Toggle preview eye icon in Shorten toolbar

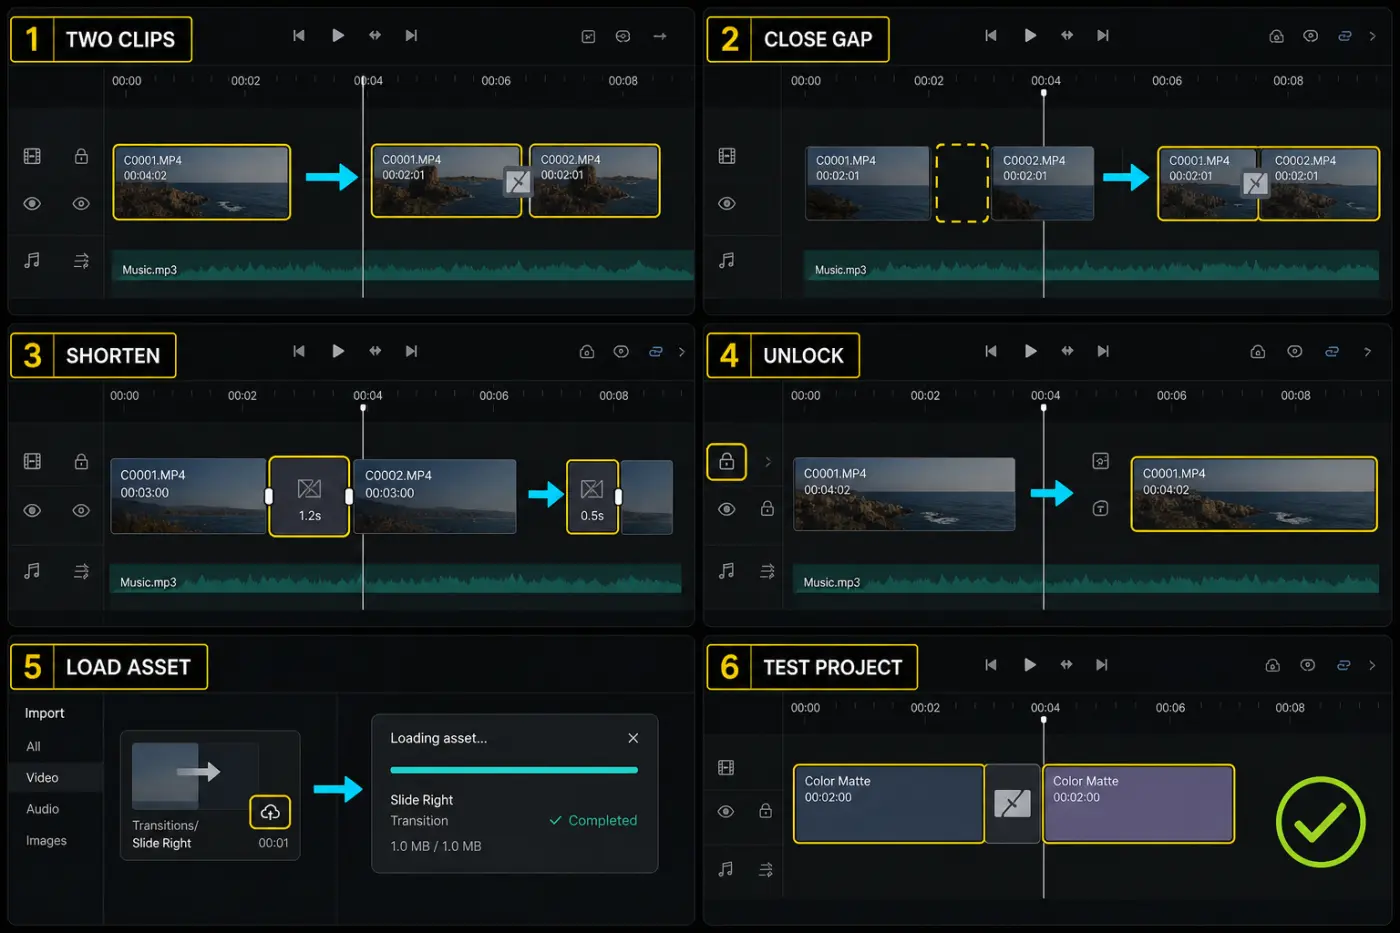click(621, 352)
